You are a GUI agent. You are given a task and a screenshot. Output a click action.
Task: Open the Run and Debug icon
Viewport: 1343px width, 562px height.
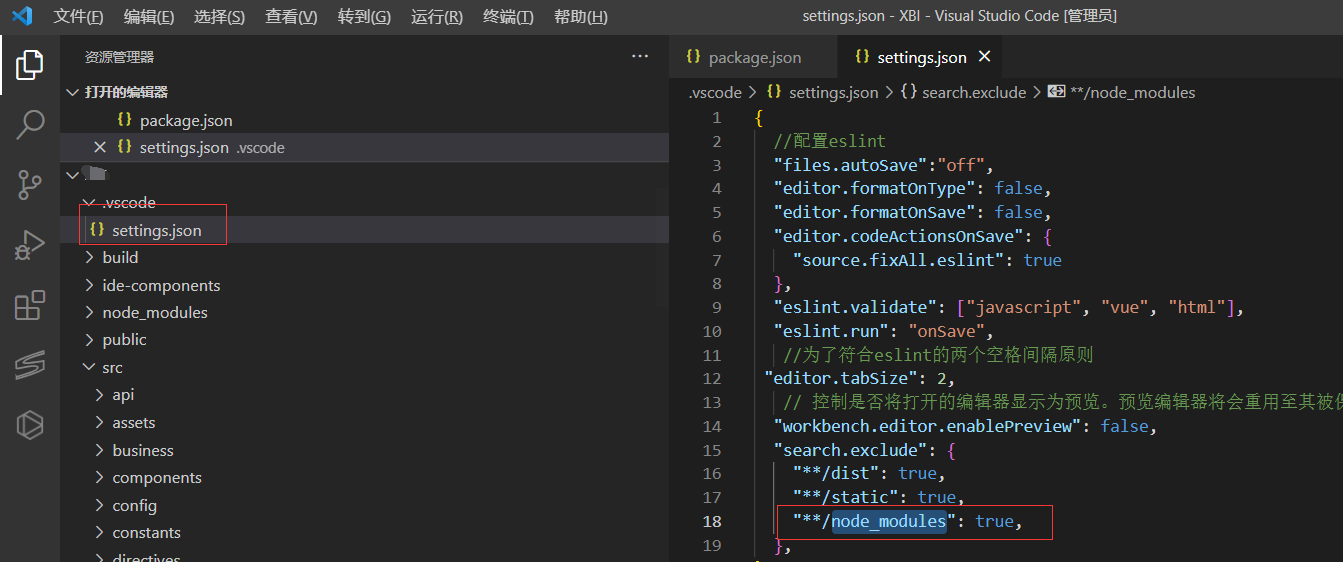[30, 245]
